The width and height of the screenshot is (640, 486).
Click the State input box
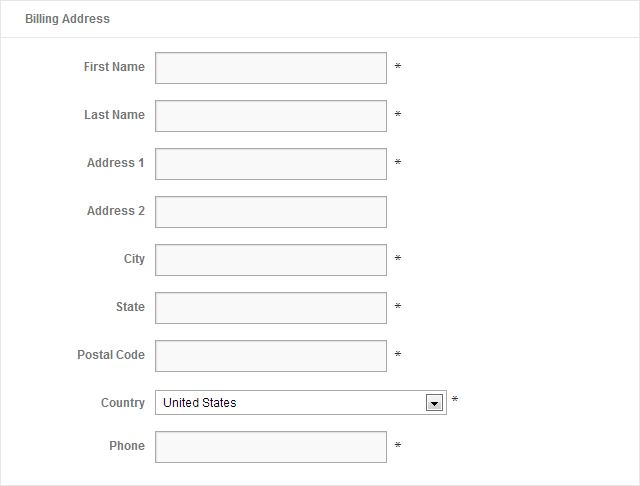click(270, 308)
